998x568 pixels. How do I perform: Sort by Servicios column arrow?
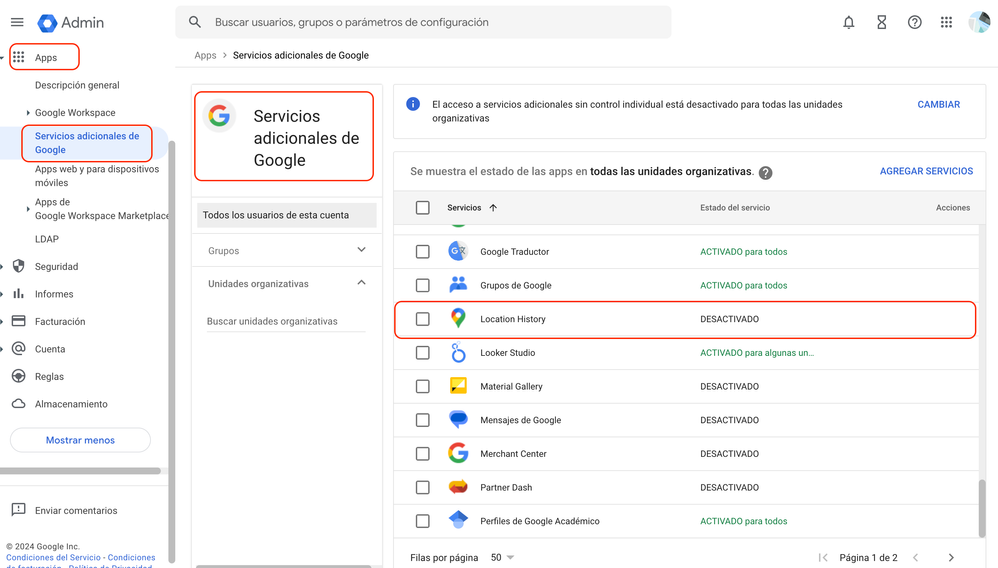[493, 208]
